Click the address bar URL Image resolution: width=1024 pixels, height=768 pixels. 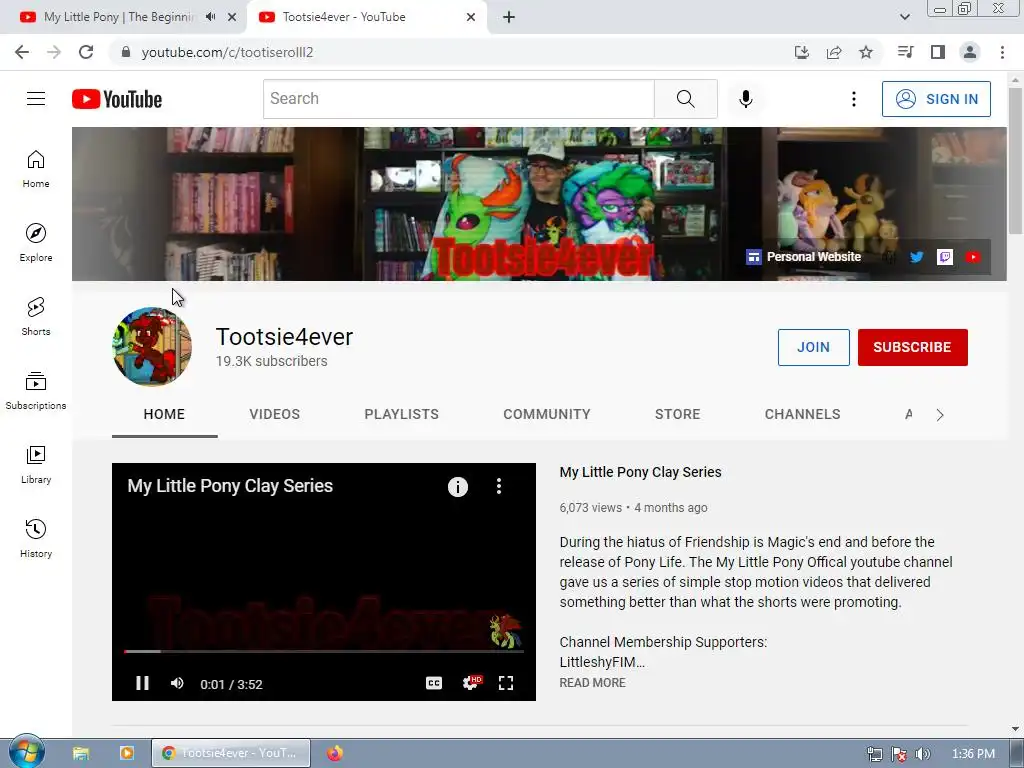click(227, 52)
